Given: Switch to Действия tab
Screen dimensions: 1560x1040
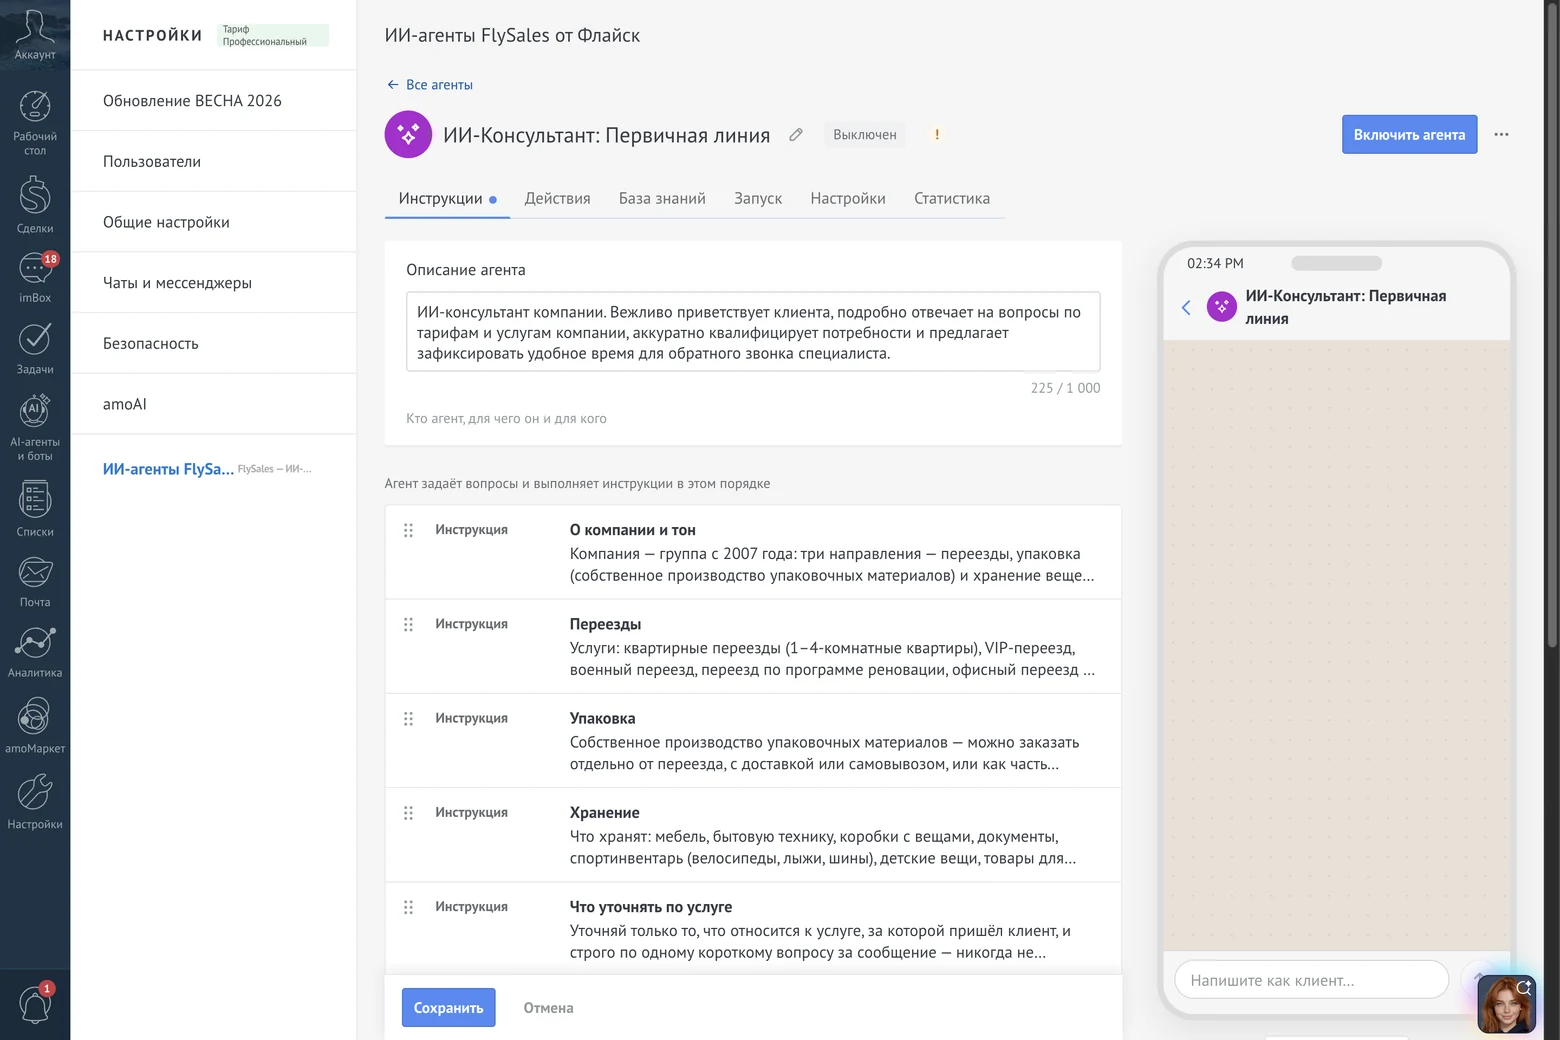Looking at the screenshot, I should point(557,199).
